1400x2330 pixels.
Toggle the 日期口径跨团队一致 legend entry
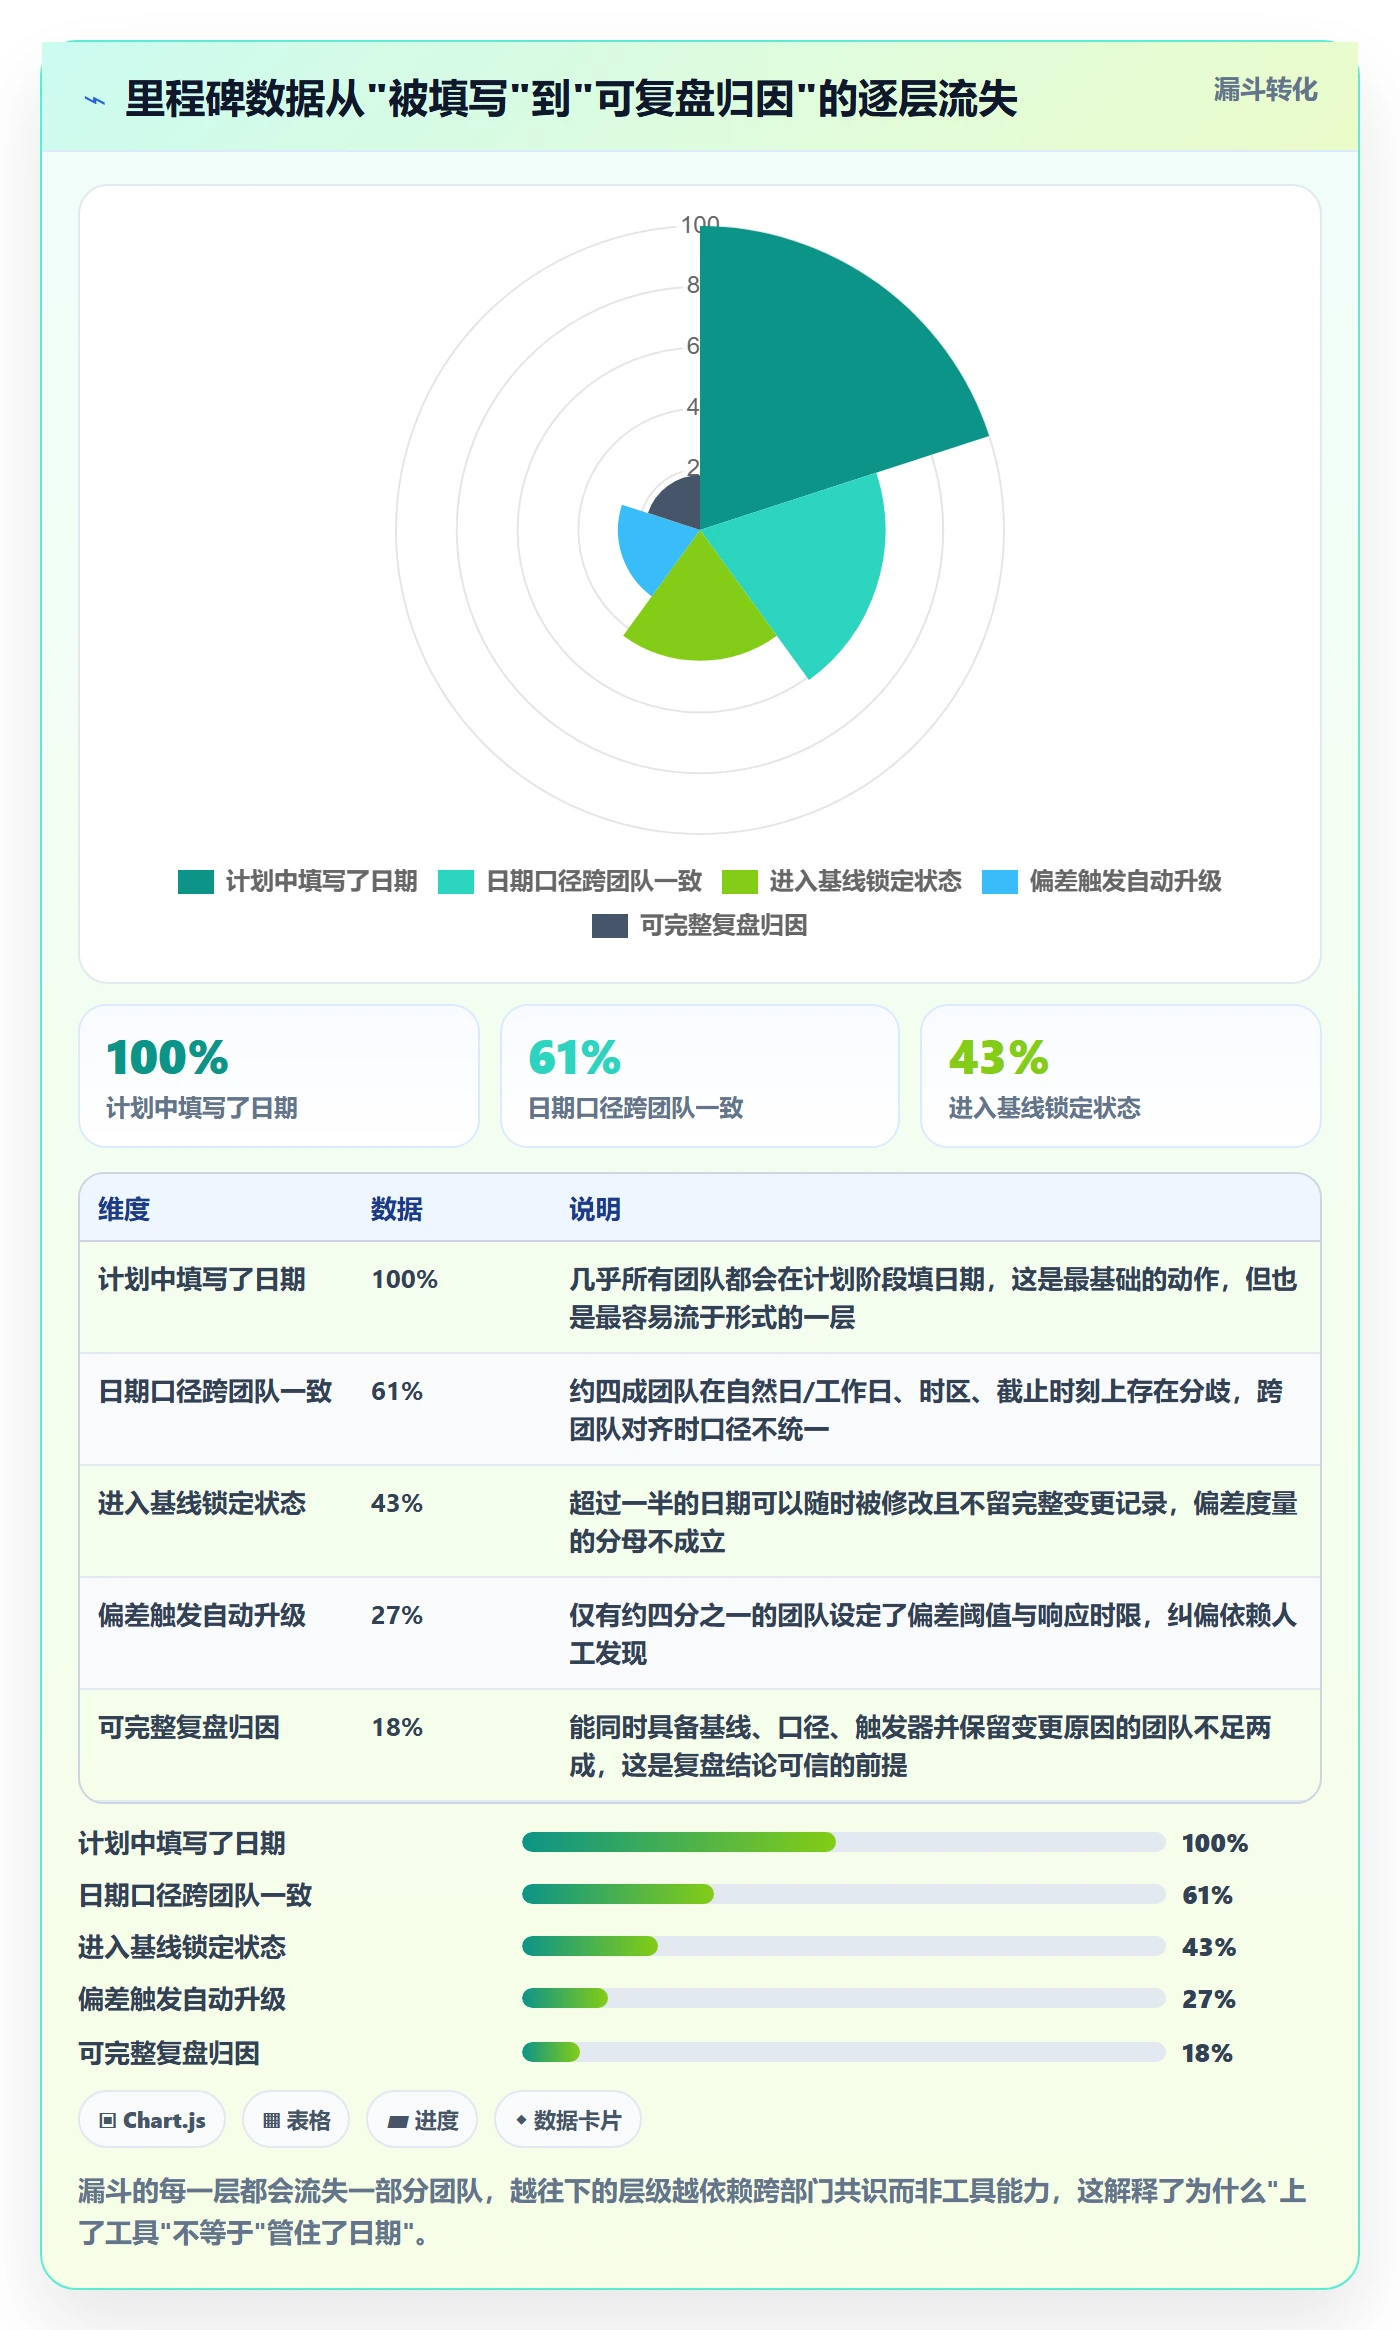(570, 881)
